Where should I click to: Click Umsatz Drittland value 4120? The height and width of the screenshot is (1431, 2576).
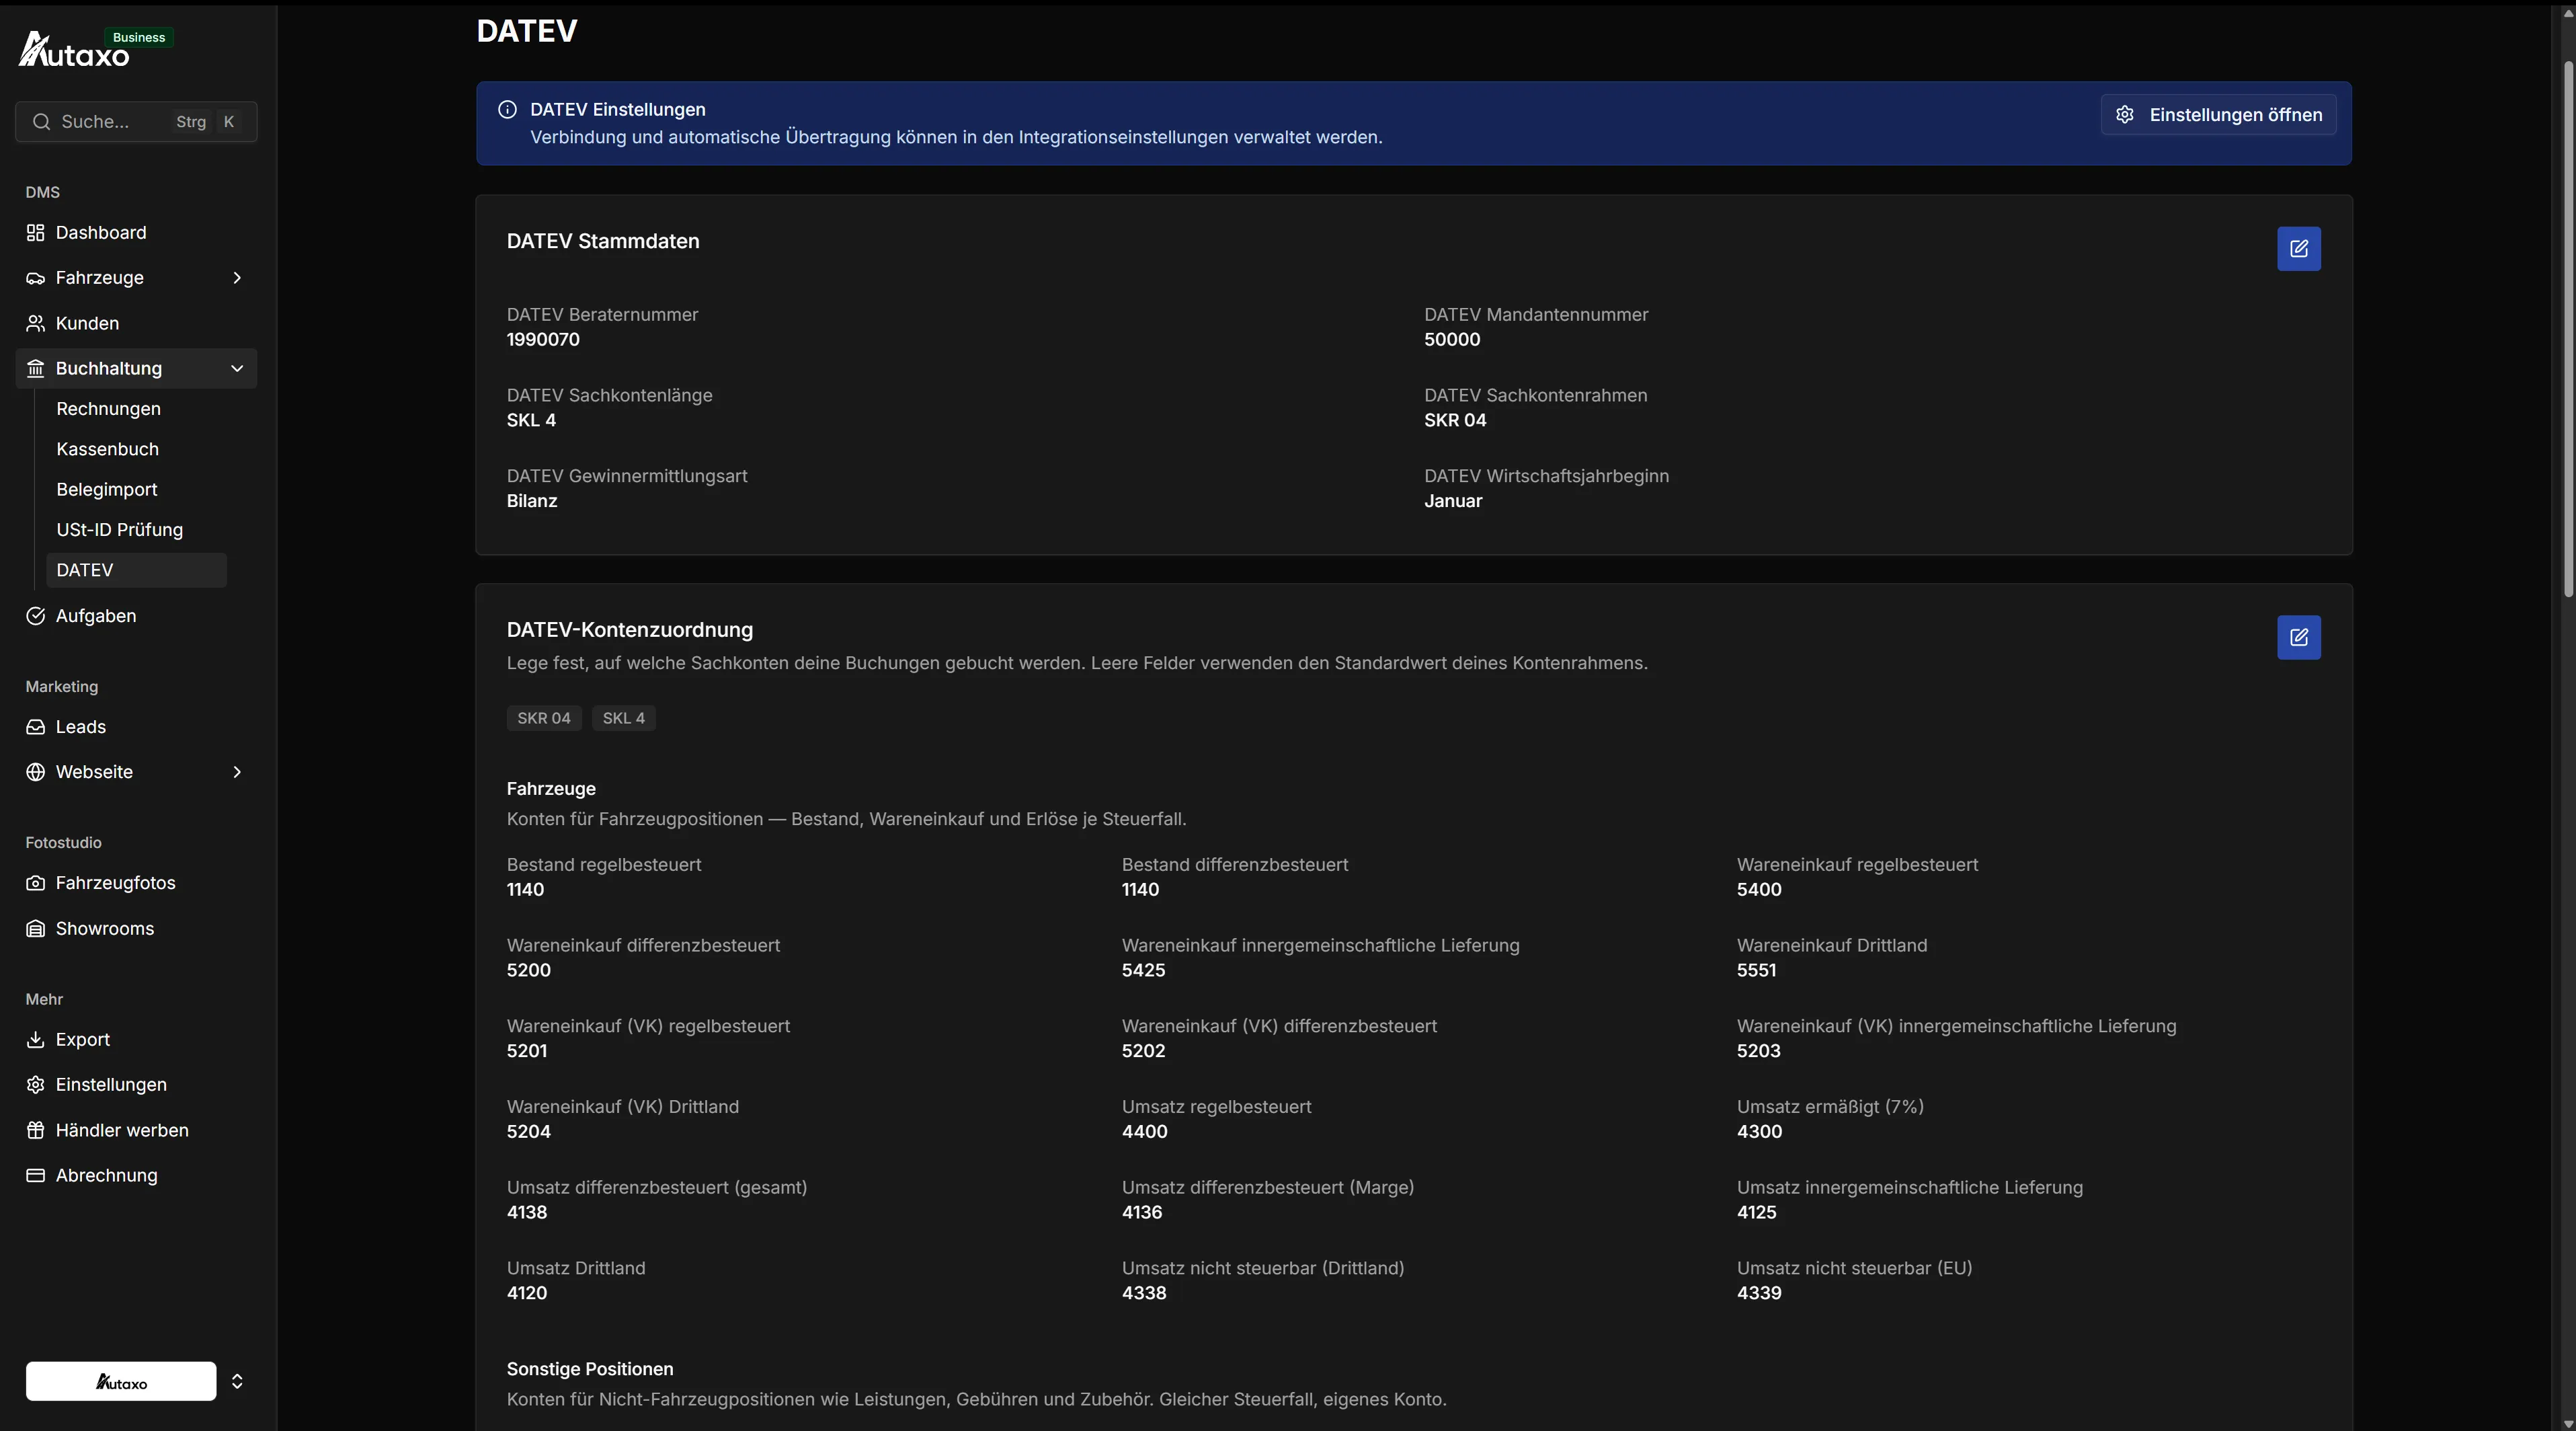click(x=527, y=1293)
